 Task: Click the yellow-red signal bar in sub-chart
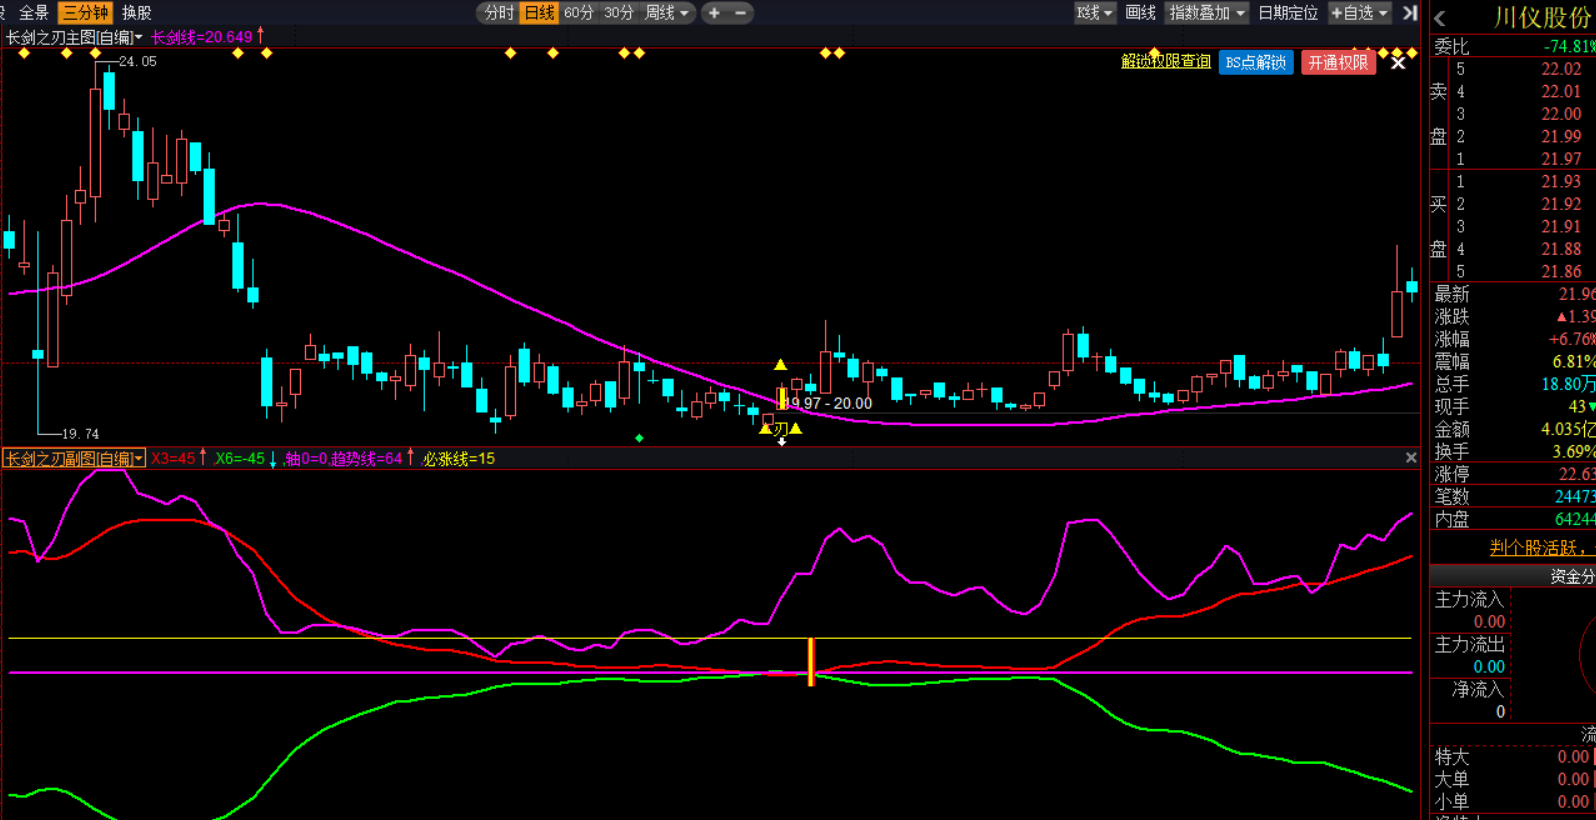click(811, 662)
